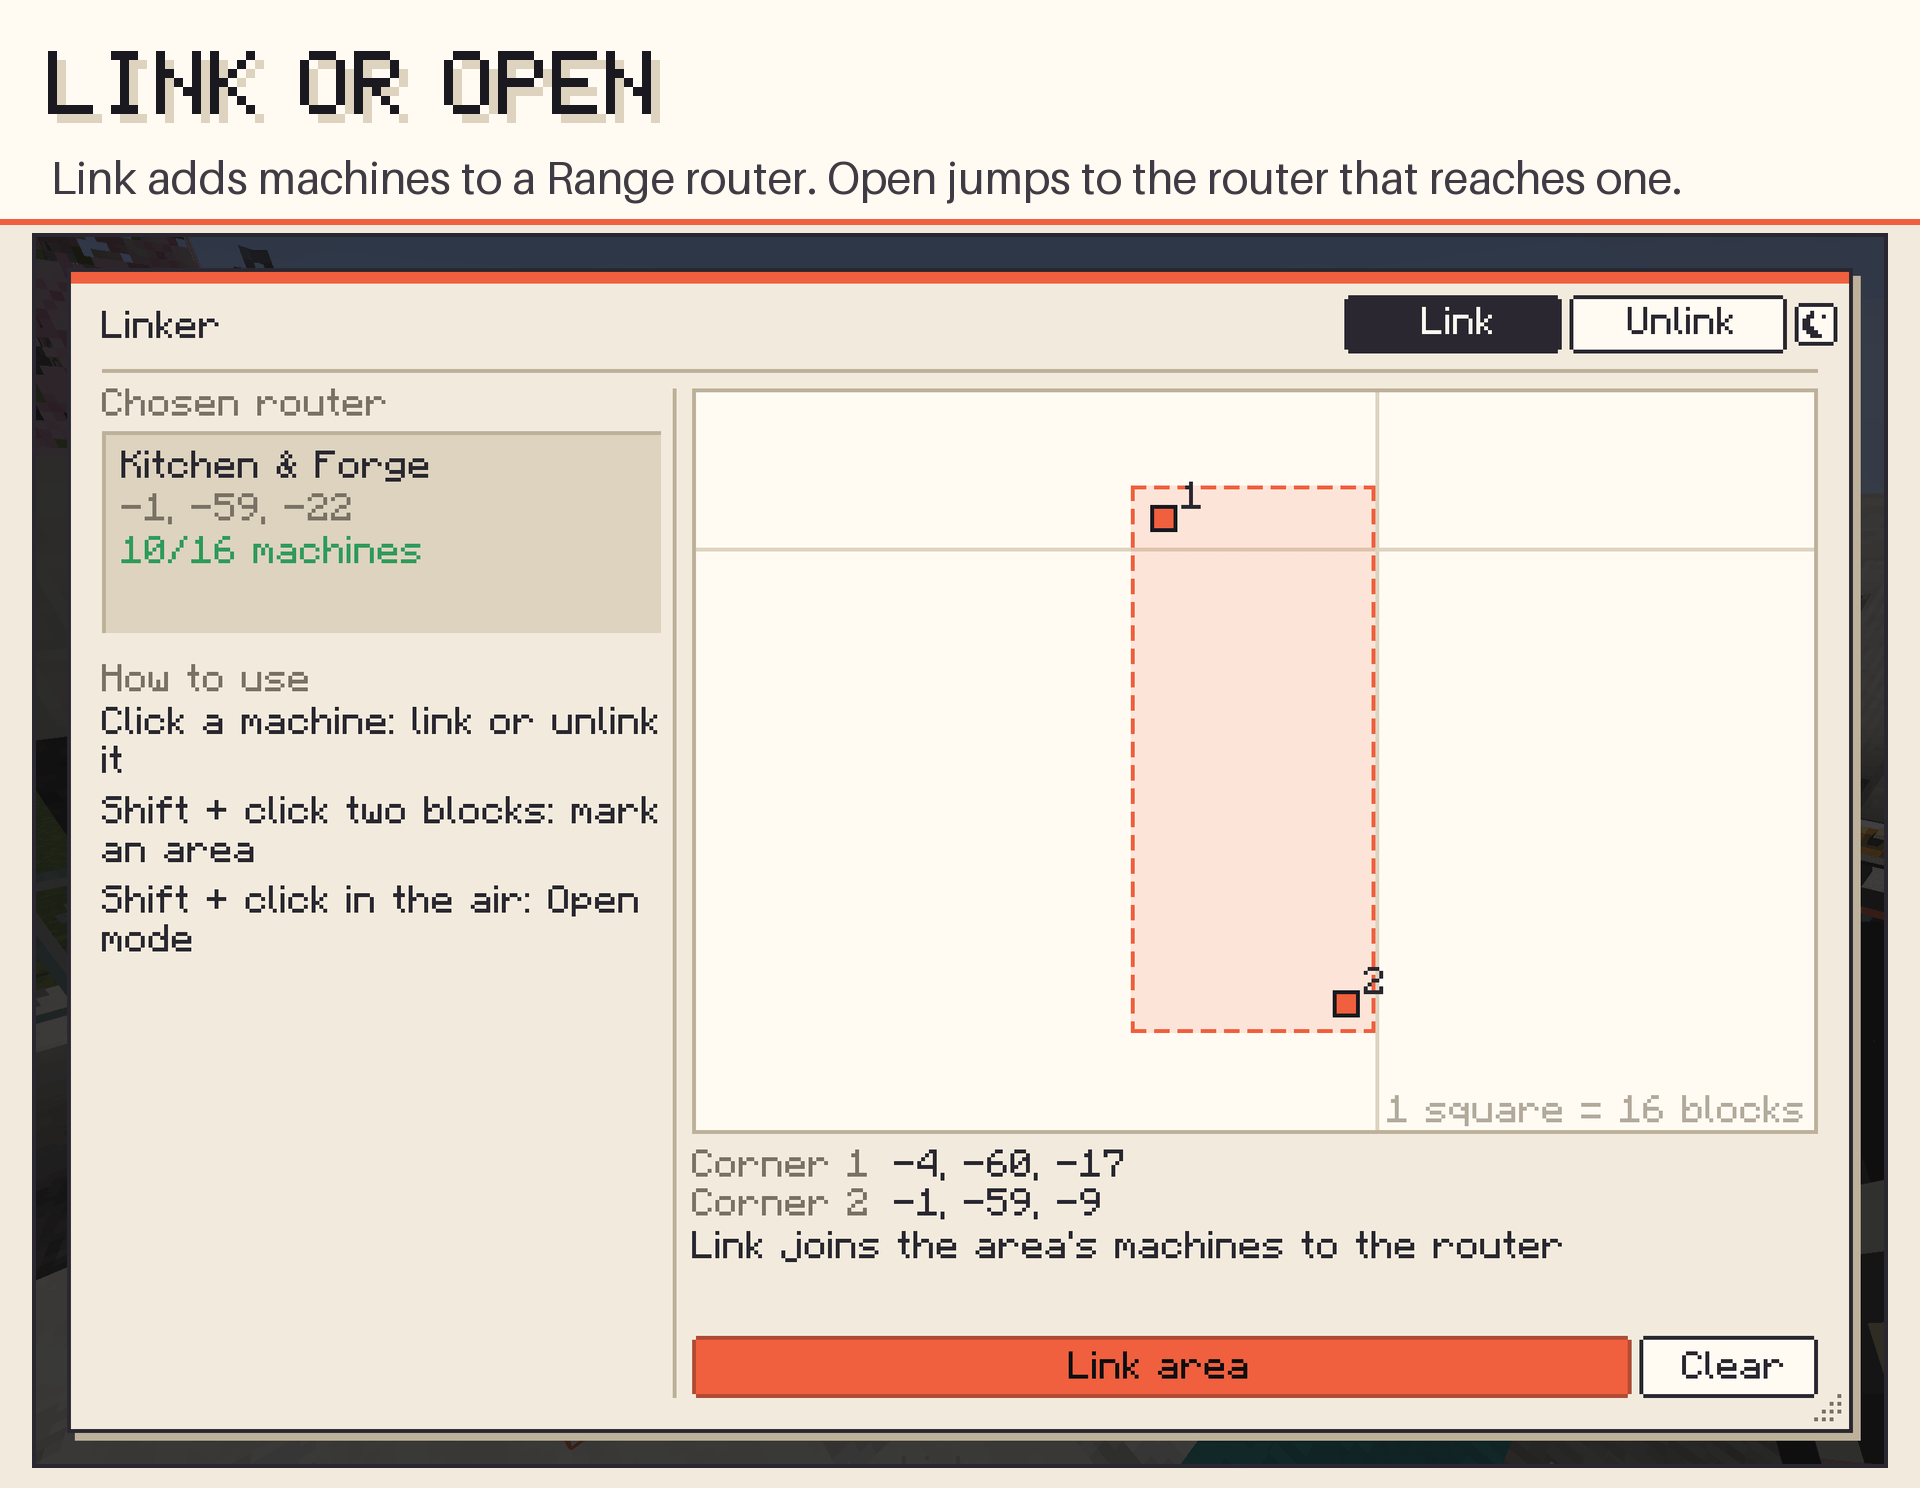Click the Corner 1 coordinates readout
Viewport: 1920px width, 1488px height.
click(907, 1163)
